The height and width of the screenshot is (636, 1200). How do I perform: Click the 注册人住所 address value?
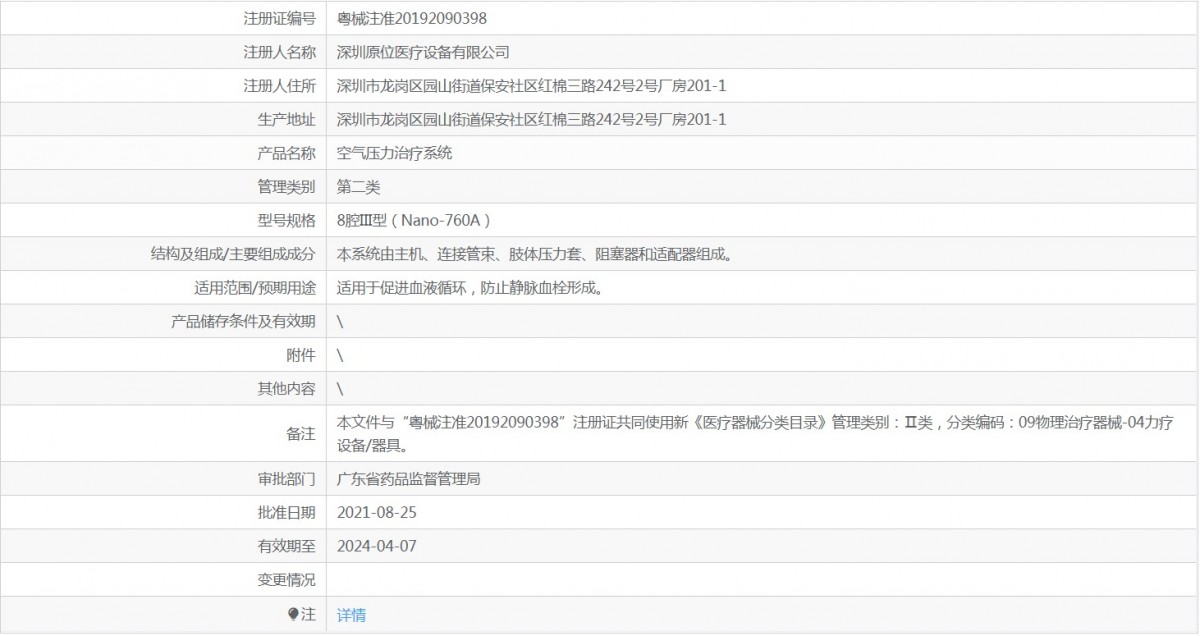coord(531,86)
